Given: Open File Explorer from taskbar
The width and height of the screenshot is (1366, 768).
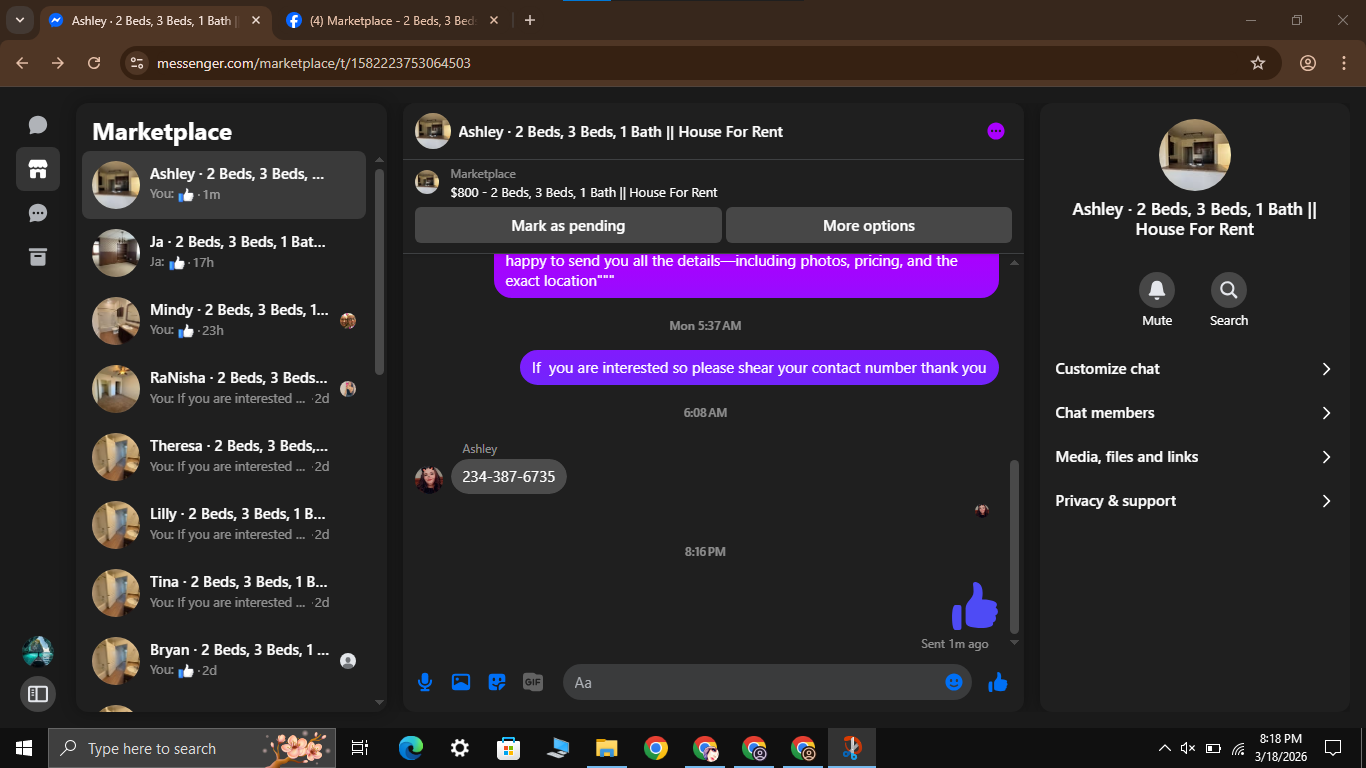Looking at the screenshot, I should pos(607,748).
